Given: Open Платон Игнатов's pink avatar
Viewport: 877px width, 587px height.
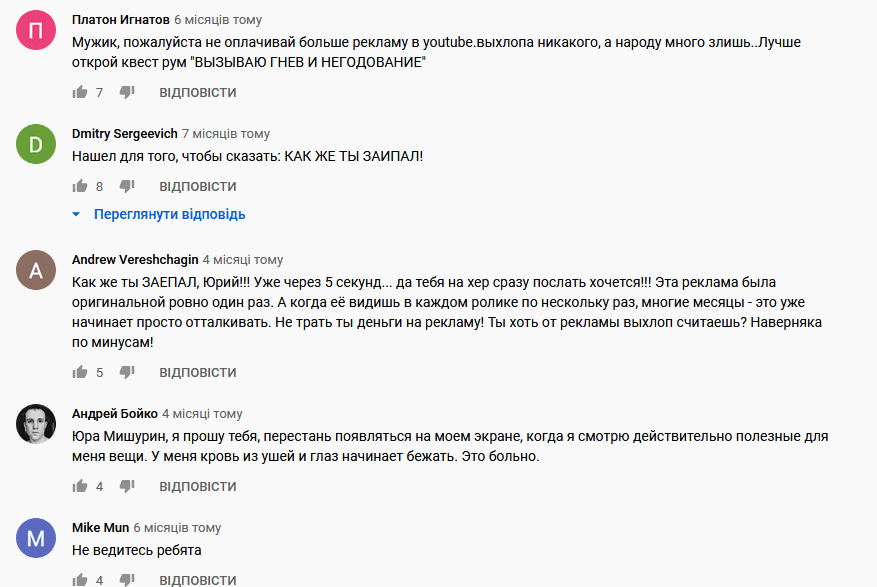Looking at the screenshot, I should tap(36, 30).
